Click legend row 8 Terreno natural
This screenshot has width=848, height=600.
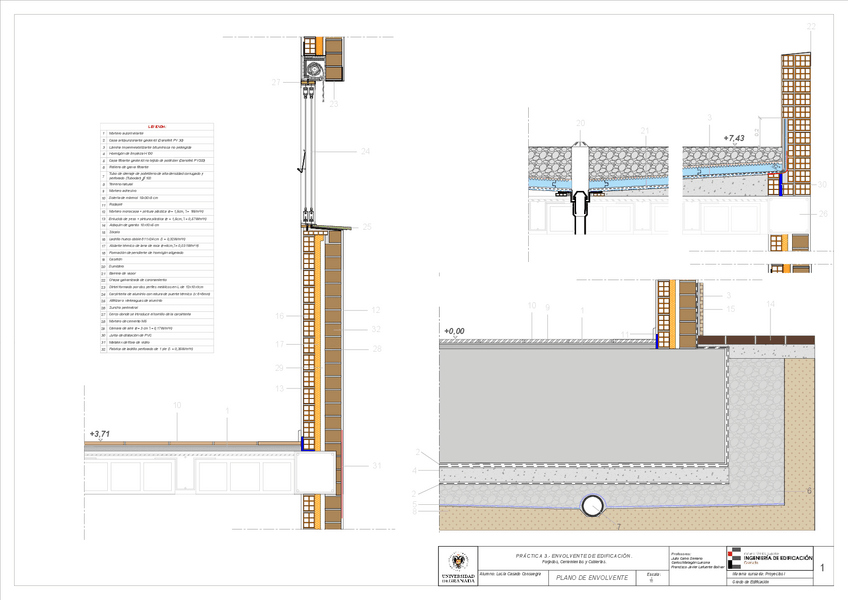(x=157, y=184)
